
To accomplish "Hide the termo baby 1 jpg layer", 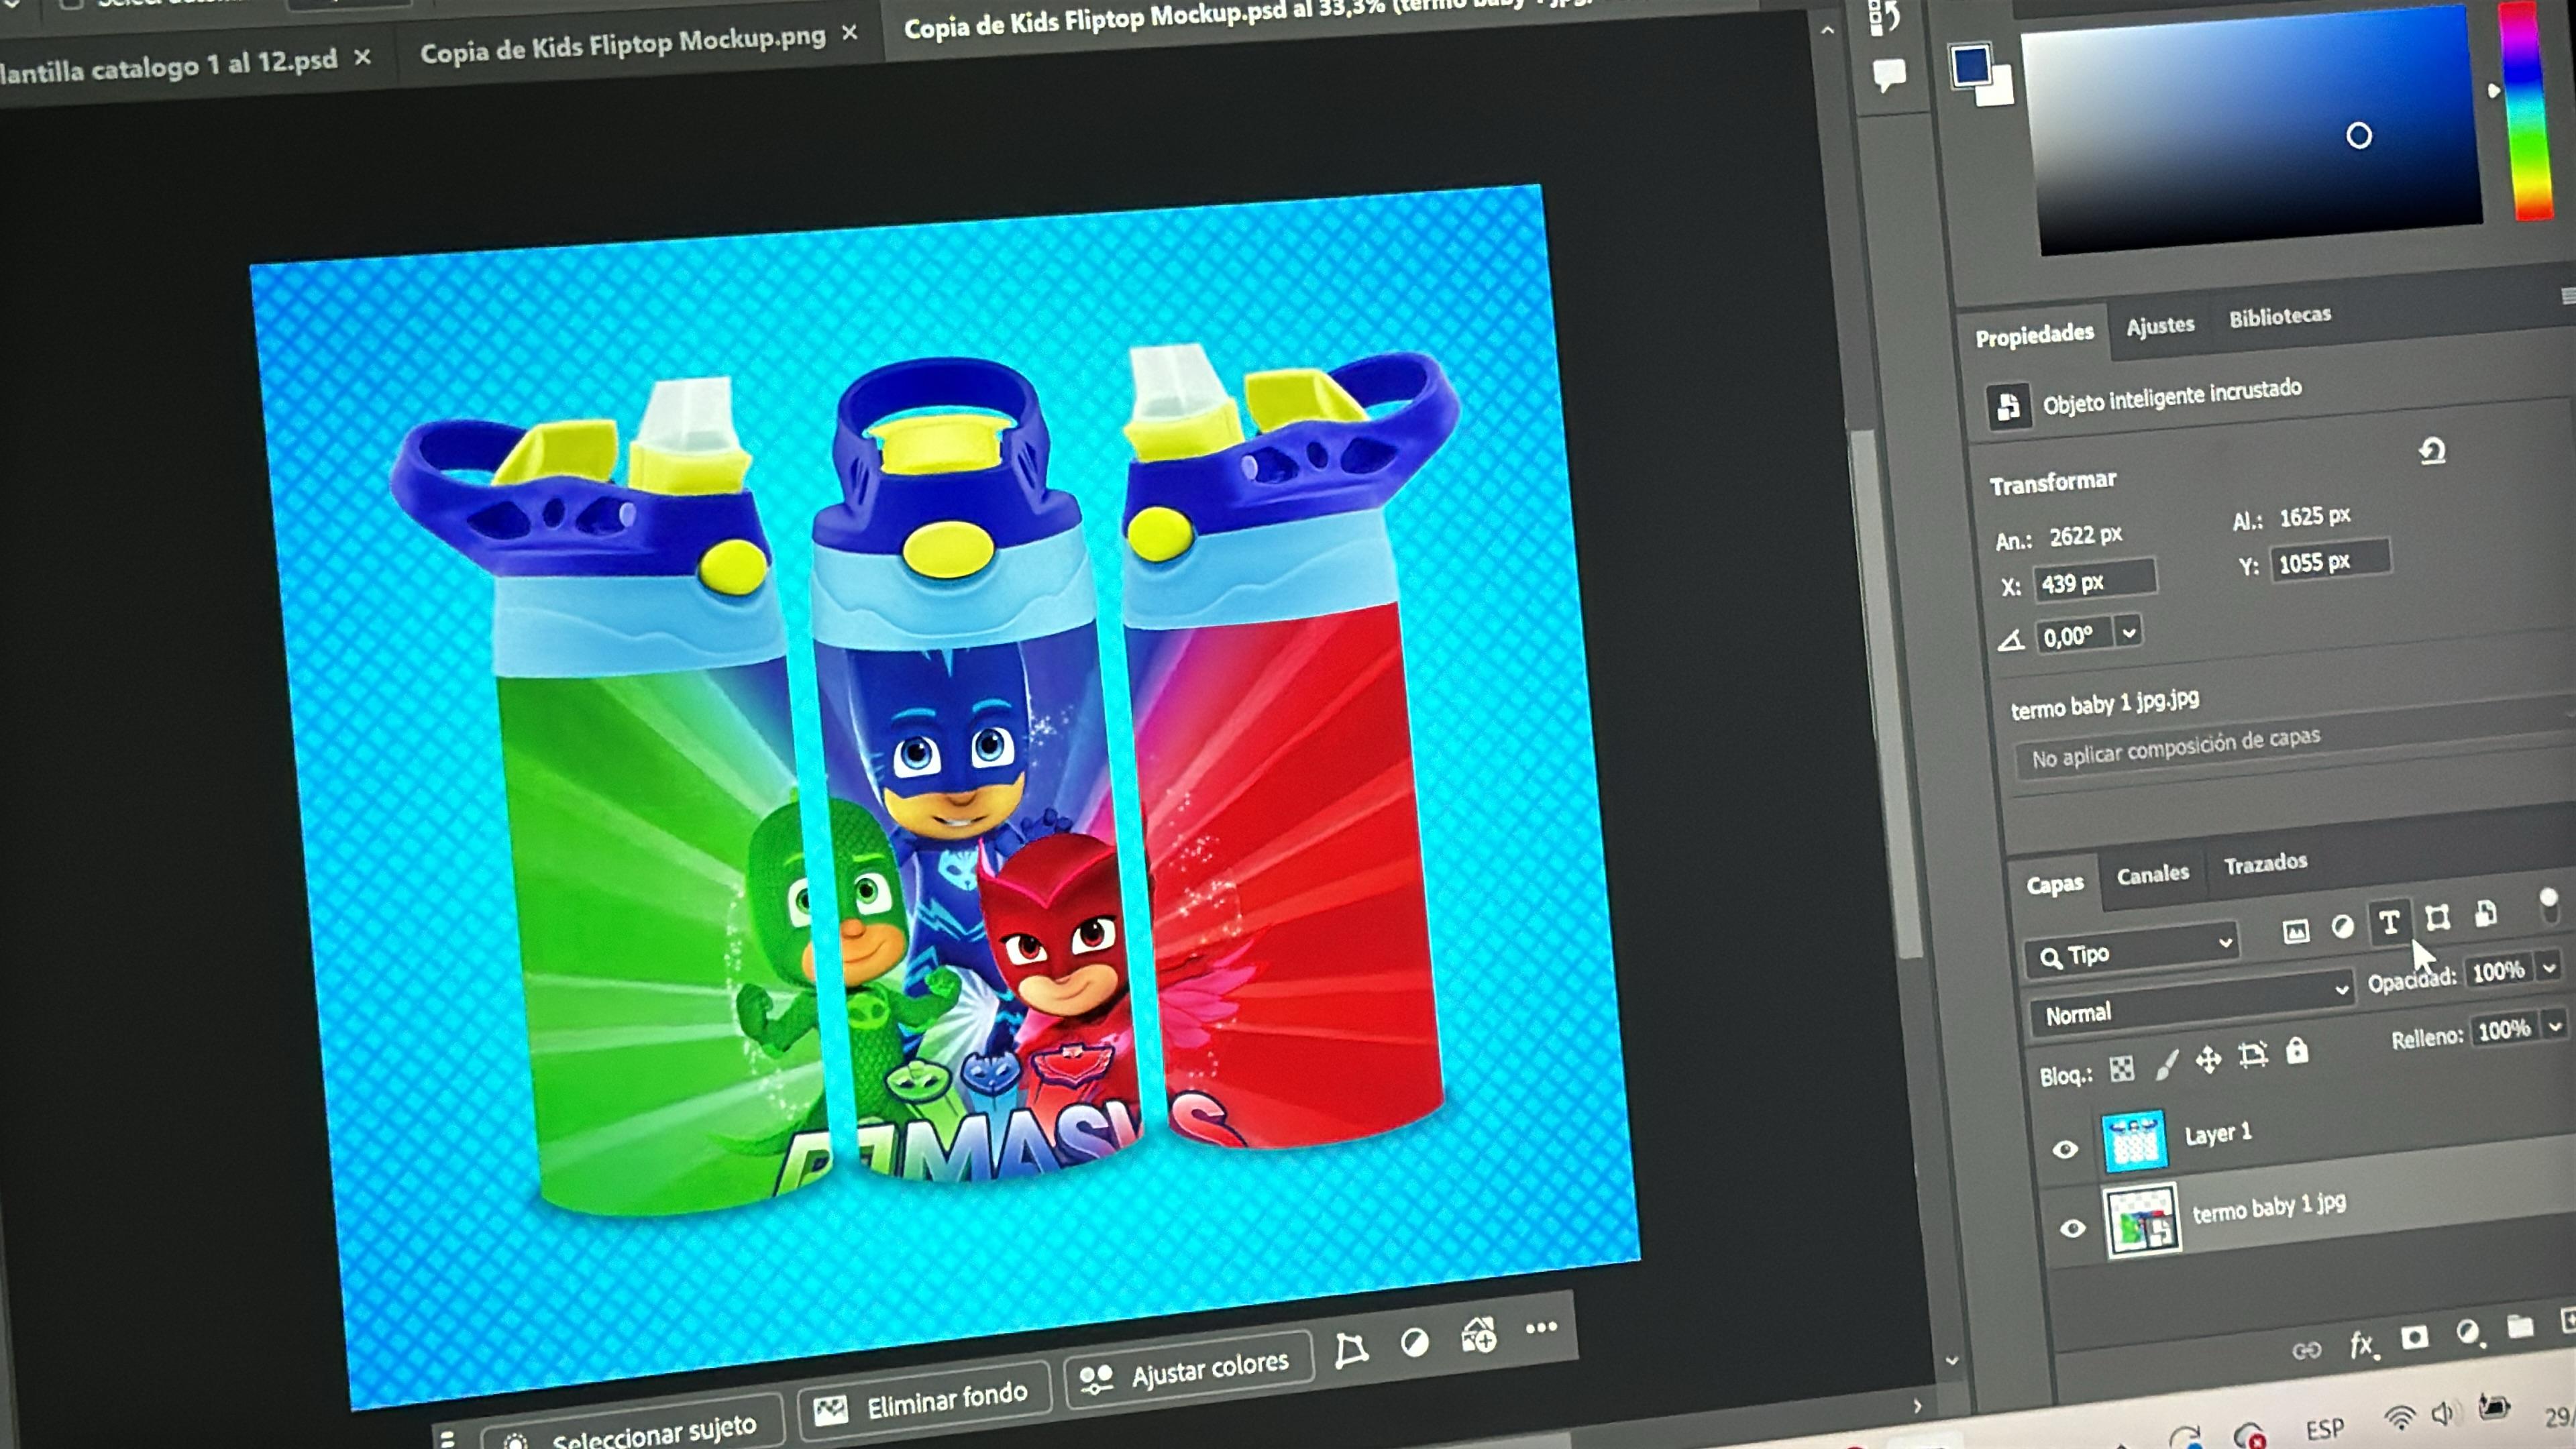I will (2072, 1228).
